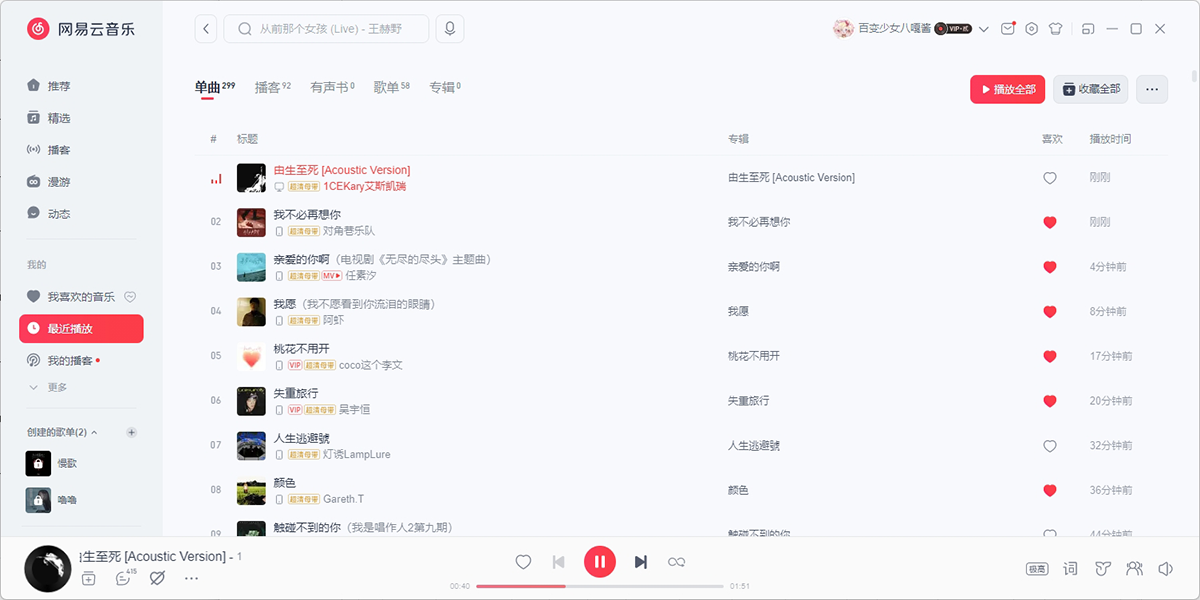This screenshot has height=600, width=1200.
Task: Collapse the 创建的歌单 section
Action: 94,433
